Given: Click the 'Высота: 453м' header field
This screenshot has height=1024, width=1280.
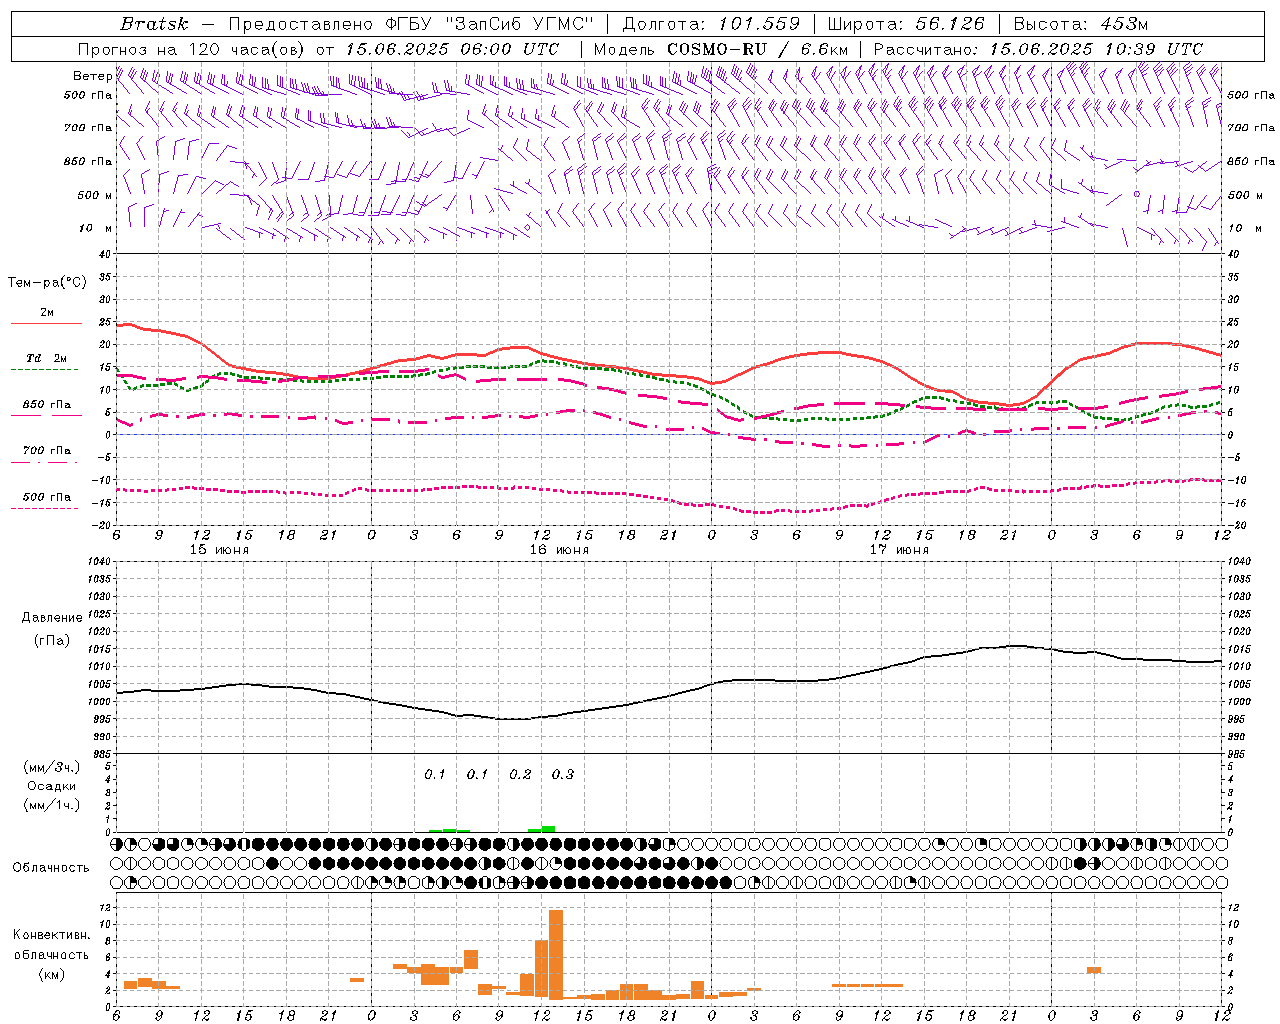Looking at the screenshot, I should (1081, 24).
